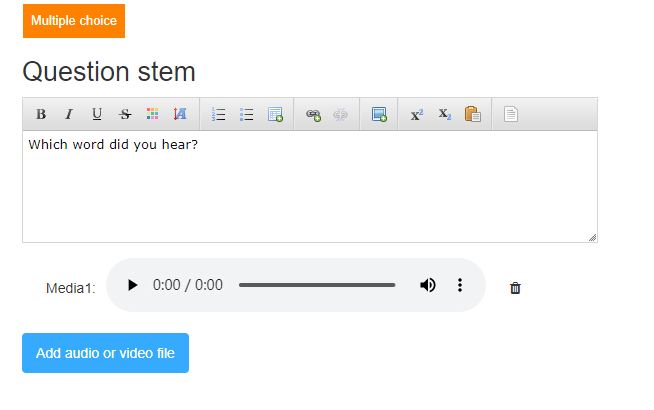The height and width of the screenshot is (410, 654).
Task: Apply strikethrough formatting
Action: tap(125, 114)
